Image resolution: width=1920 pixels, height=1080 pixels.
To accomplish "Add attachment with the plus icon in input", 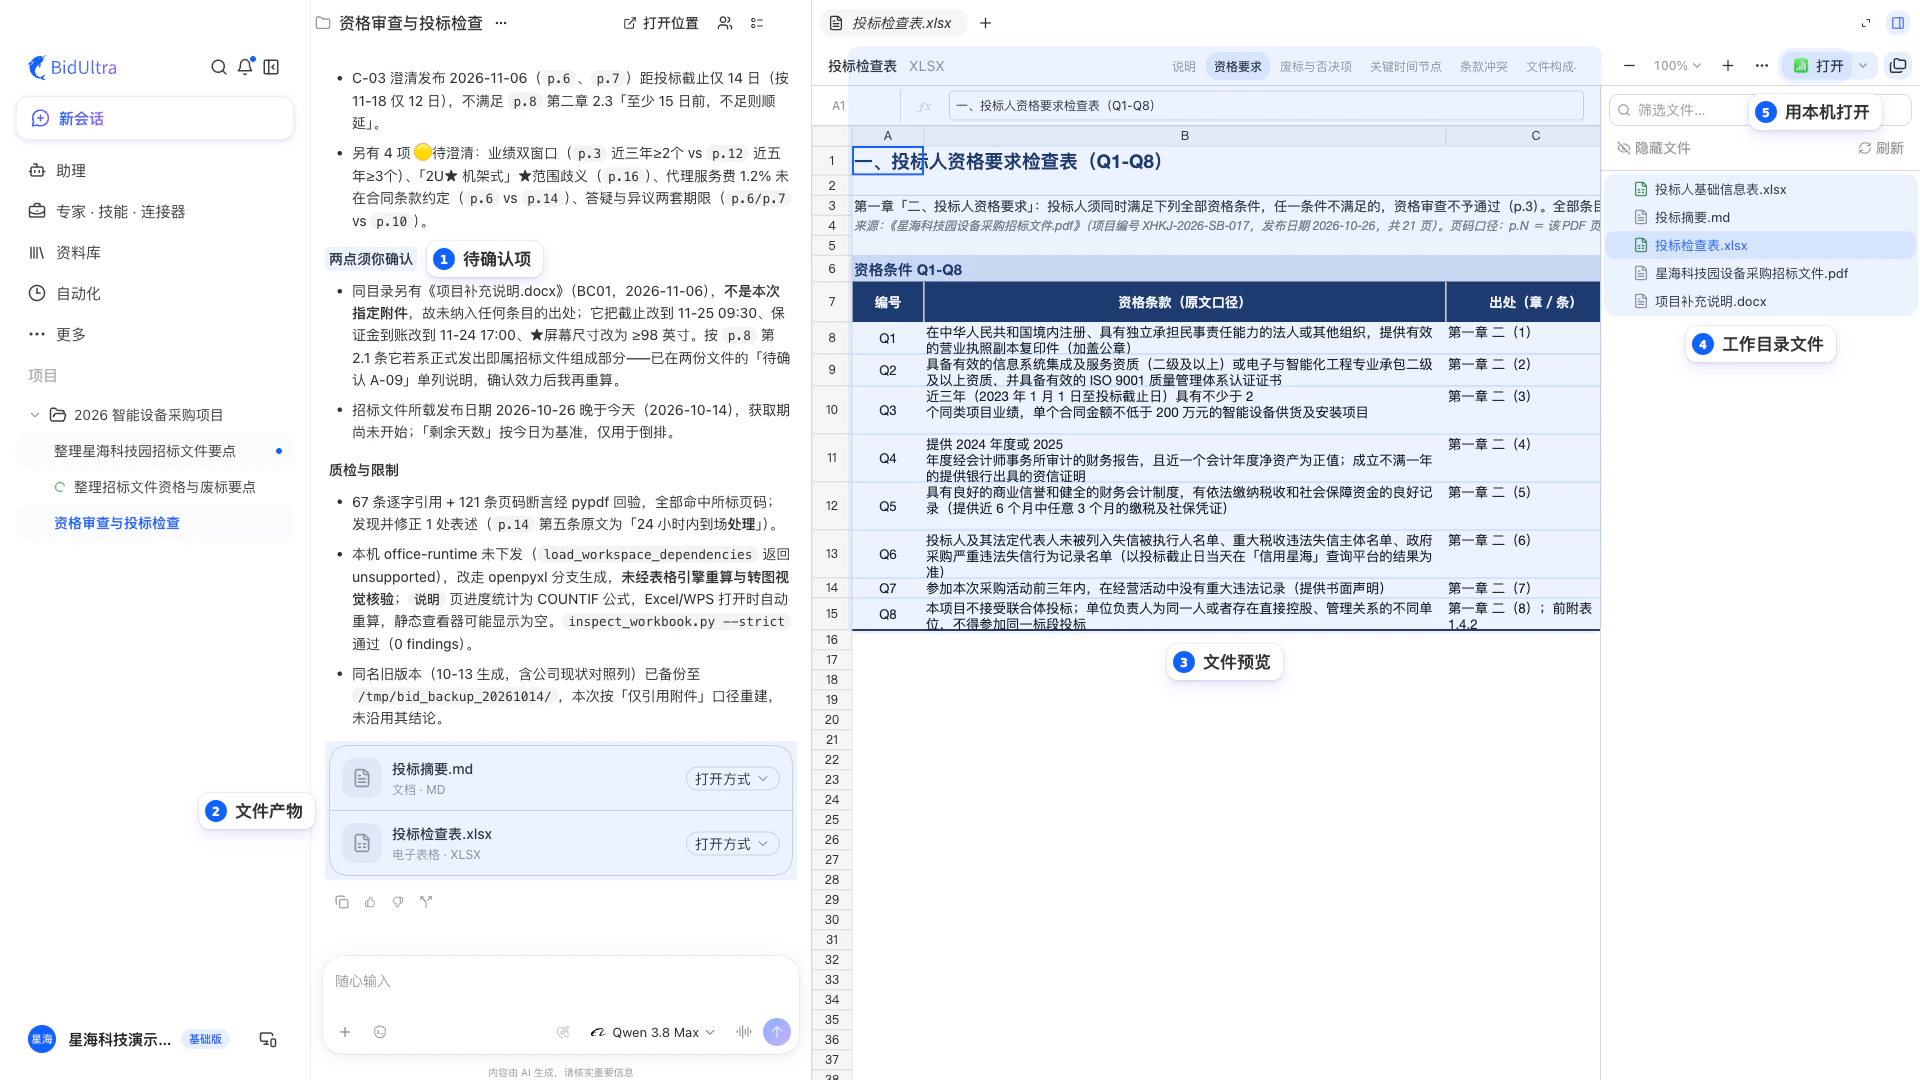I will coord(345,1032).
